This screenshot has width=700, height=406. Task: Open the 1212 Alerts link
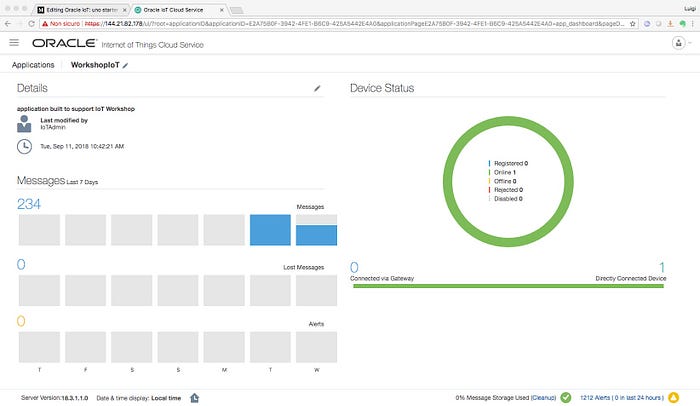coord(622,398)
